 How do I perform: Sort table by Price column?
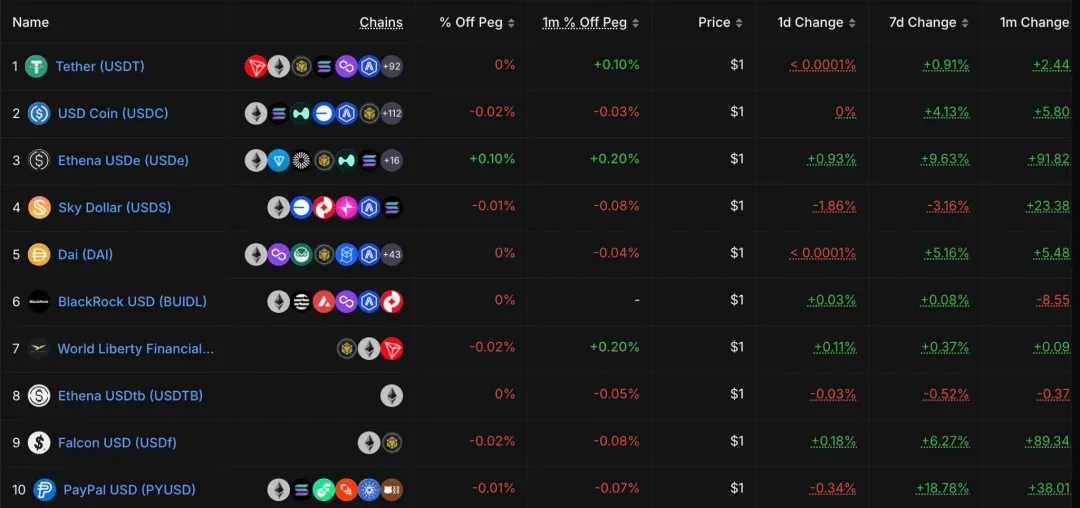720,23
